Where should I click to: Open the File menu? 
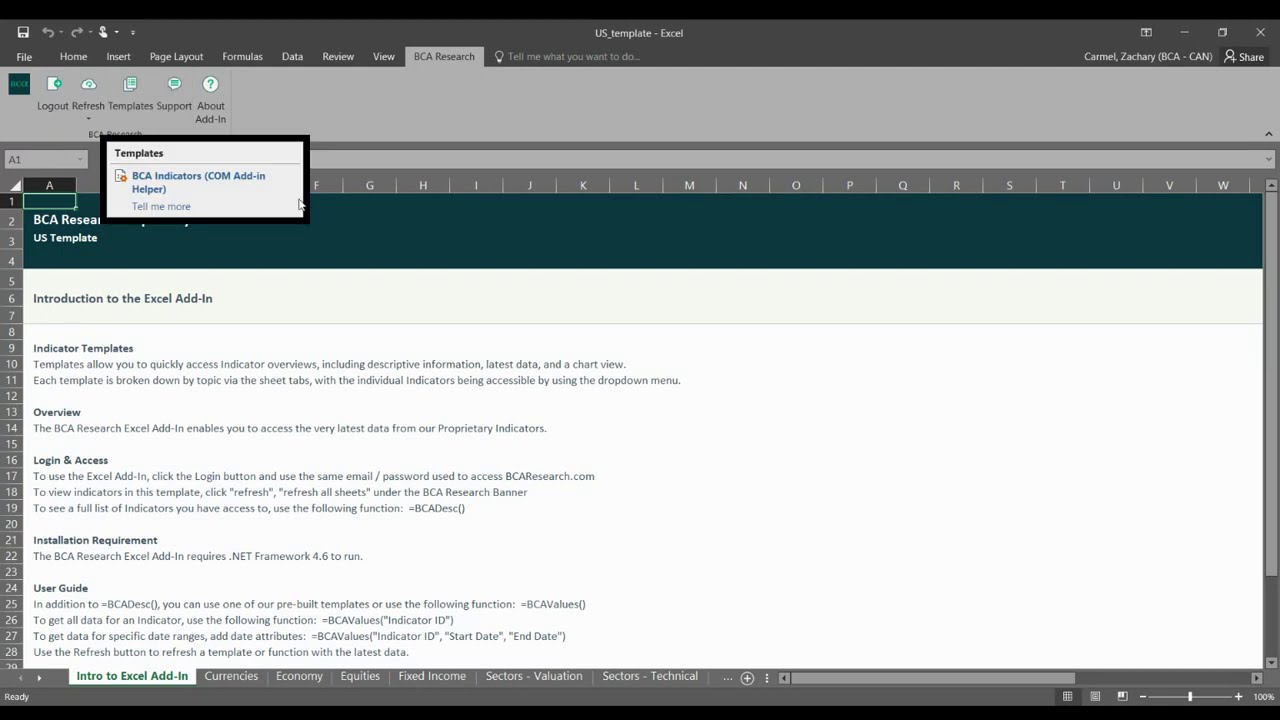(x=24, y=57)
